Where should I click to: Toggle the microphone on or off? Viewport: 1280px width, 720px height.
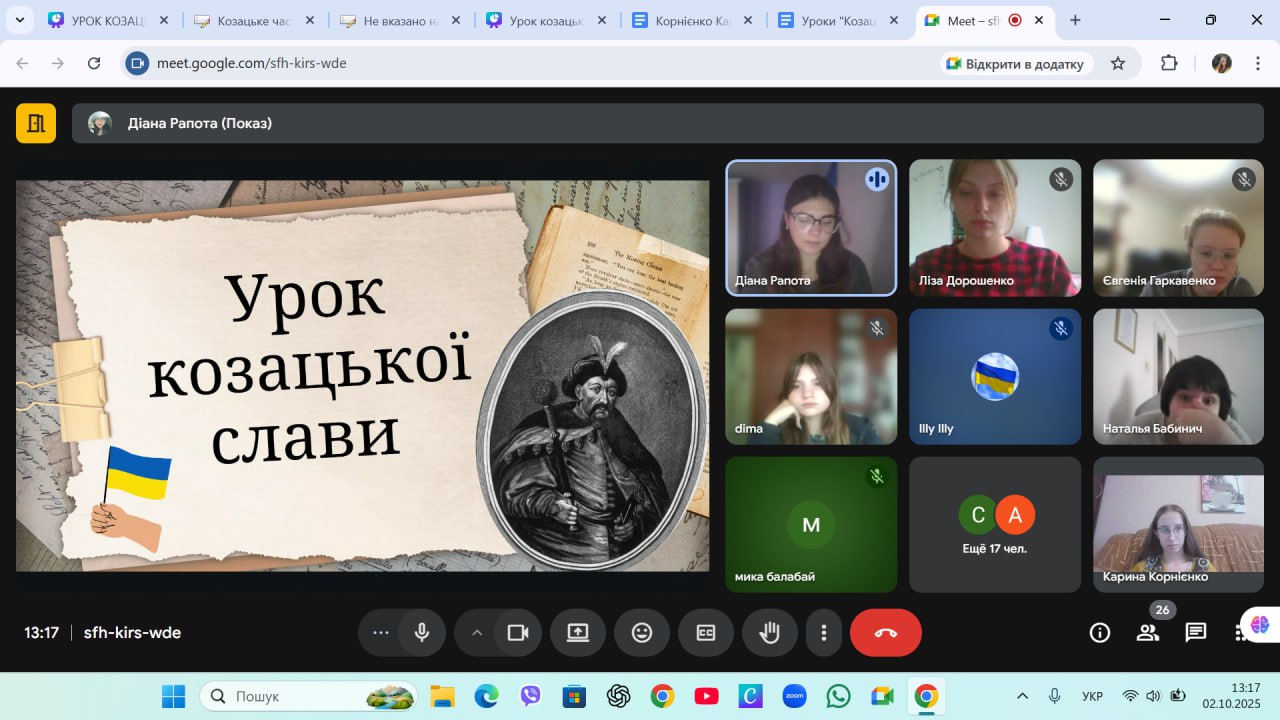pos(422,633)
